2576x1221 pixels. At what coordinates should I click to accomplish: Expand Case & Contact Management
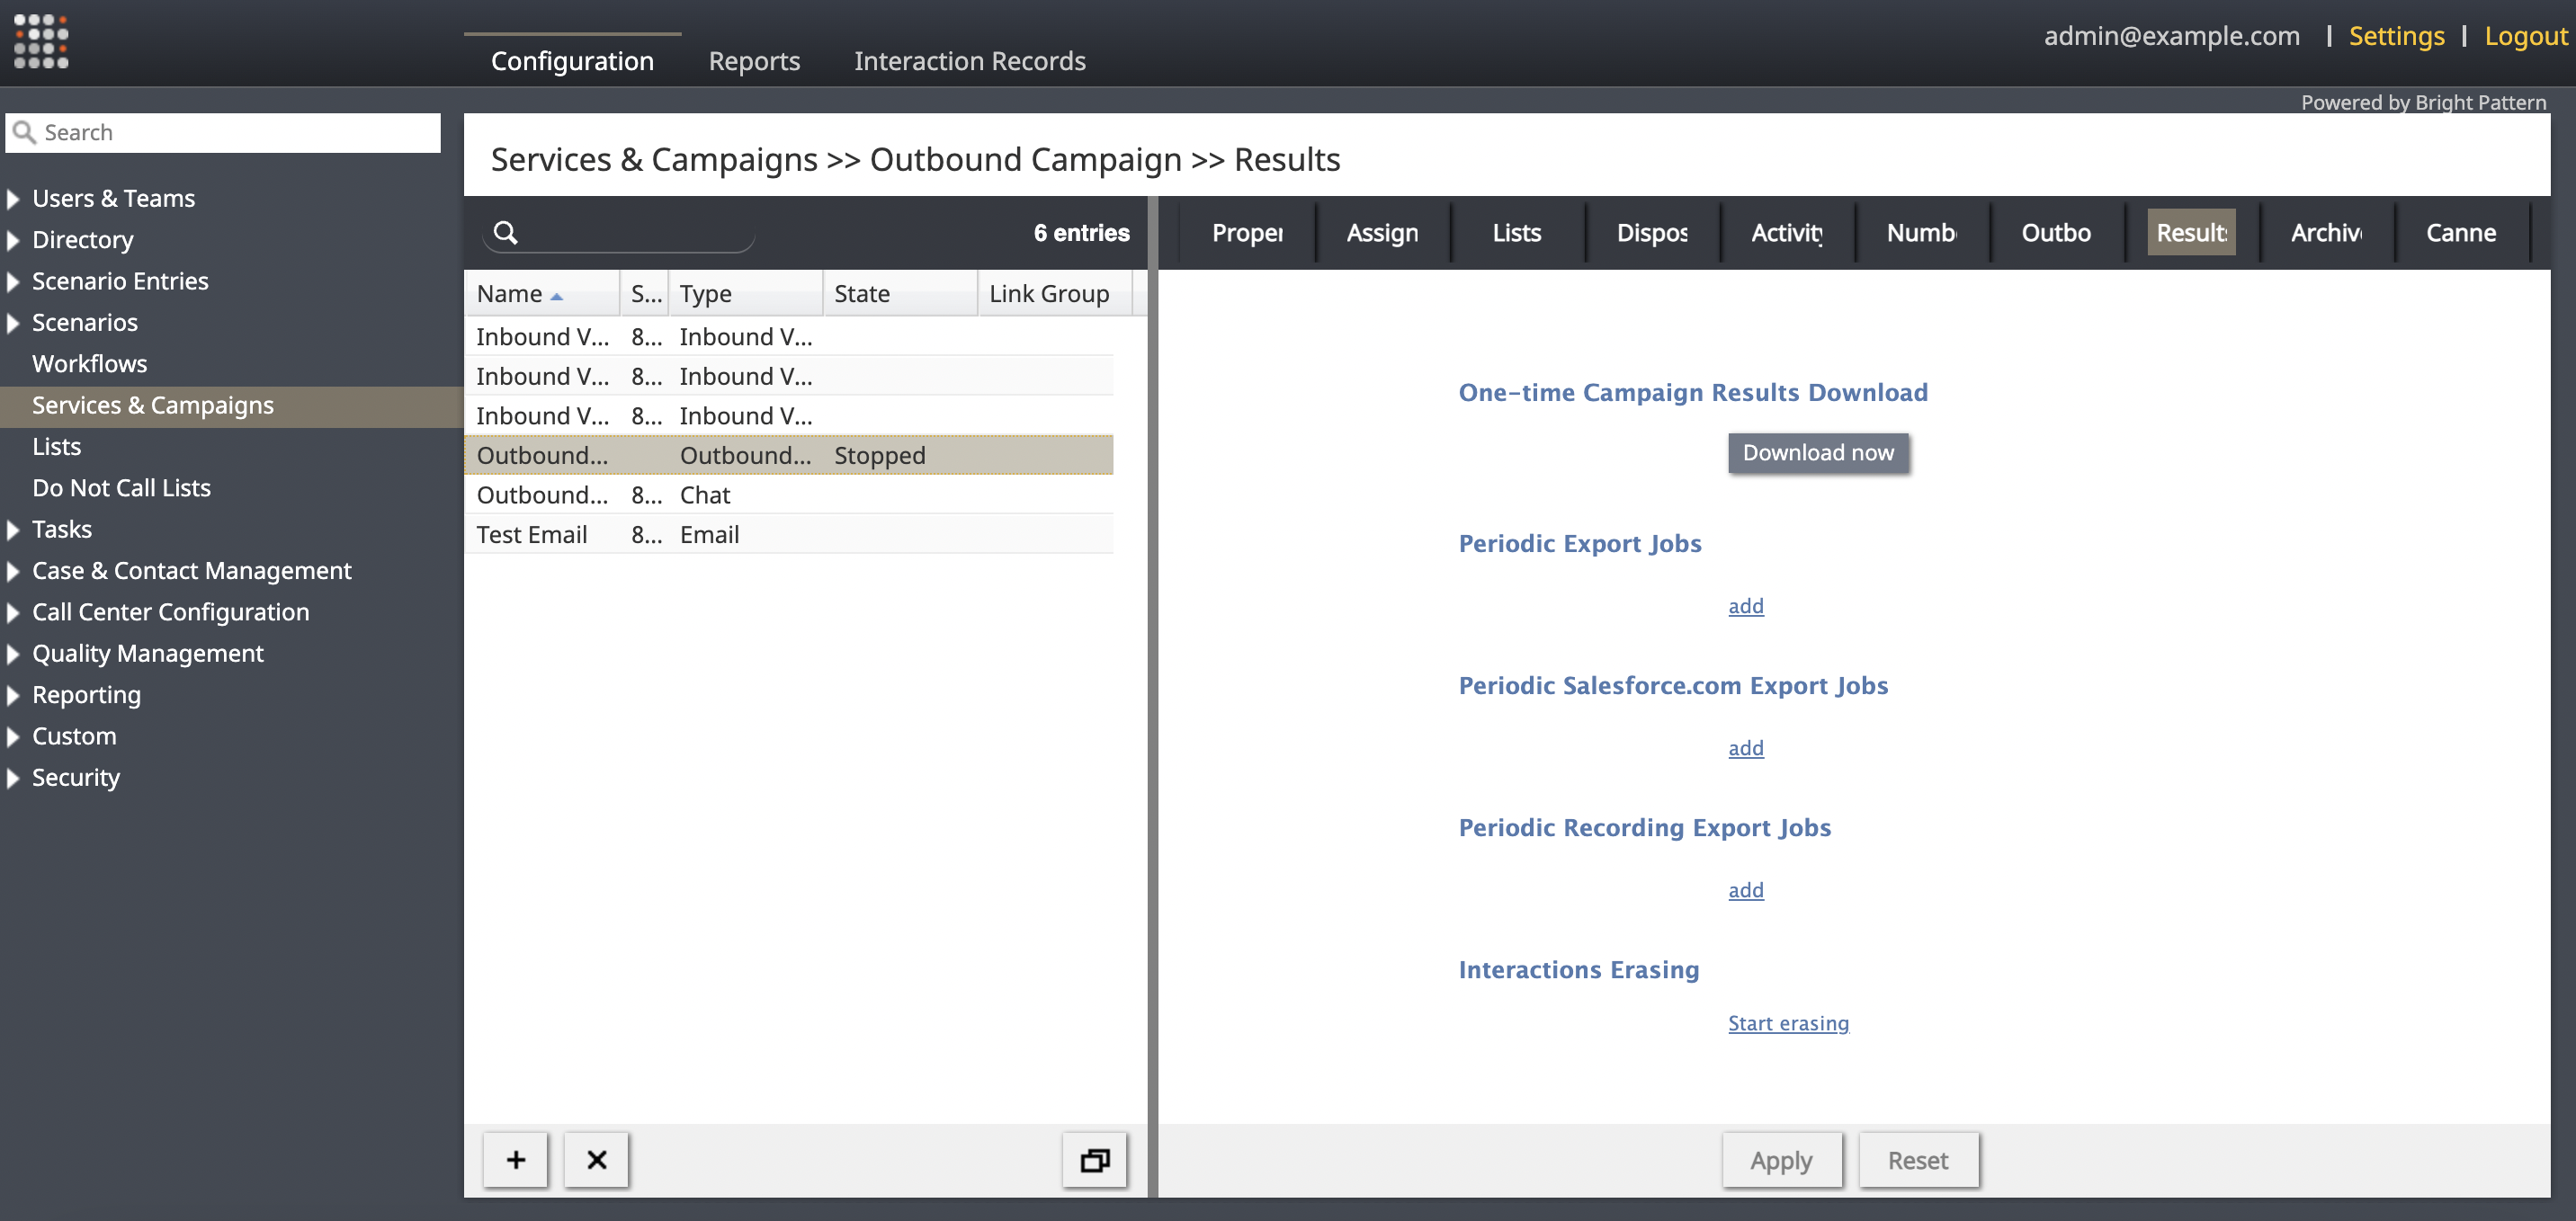(x=13, y=571)
